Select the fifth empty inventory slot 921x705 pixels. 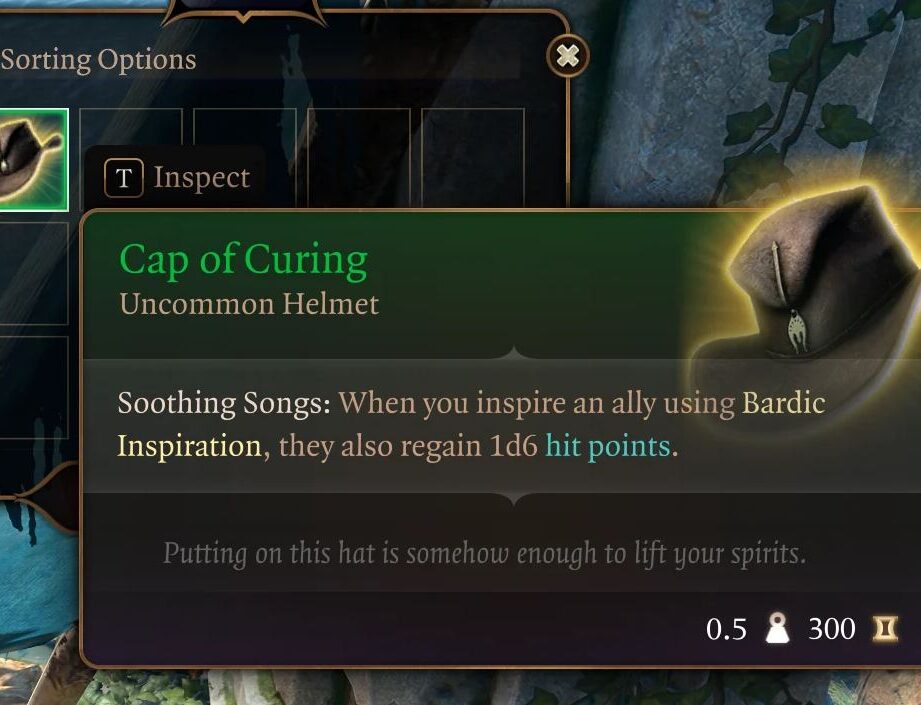point(472,157)
